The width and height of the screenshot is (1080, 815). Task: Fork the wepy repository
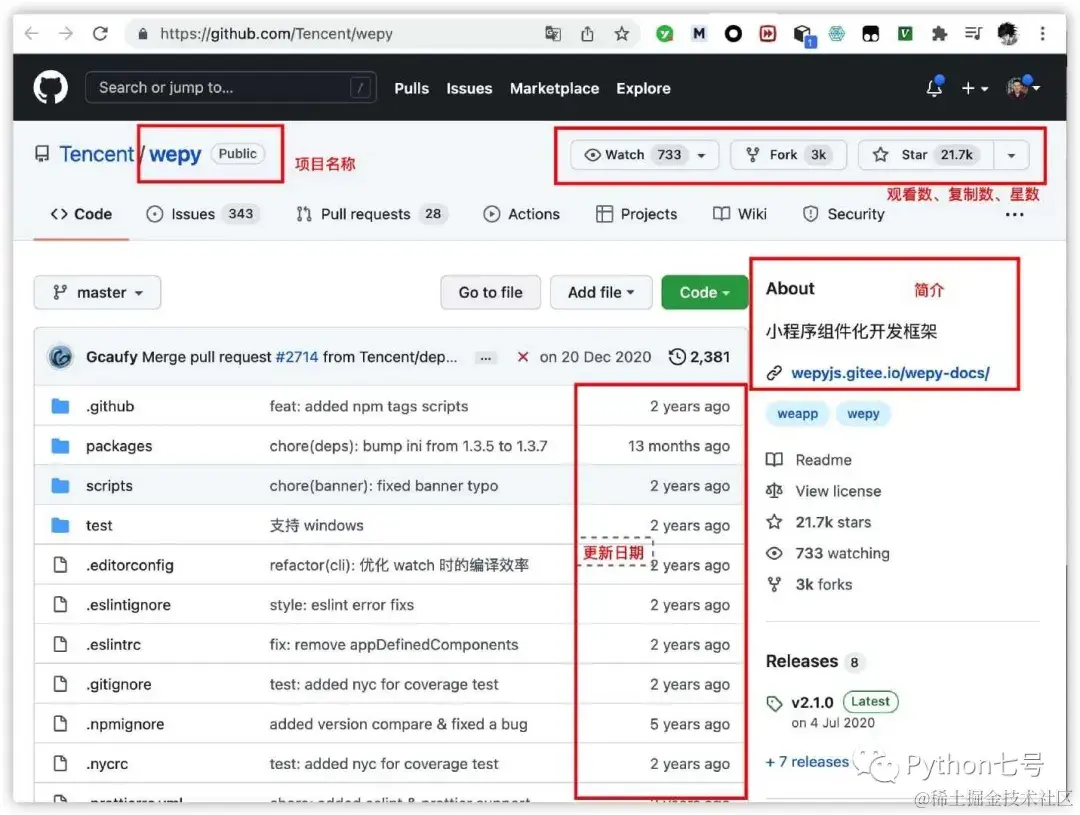point(789,154)
